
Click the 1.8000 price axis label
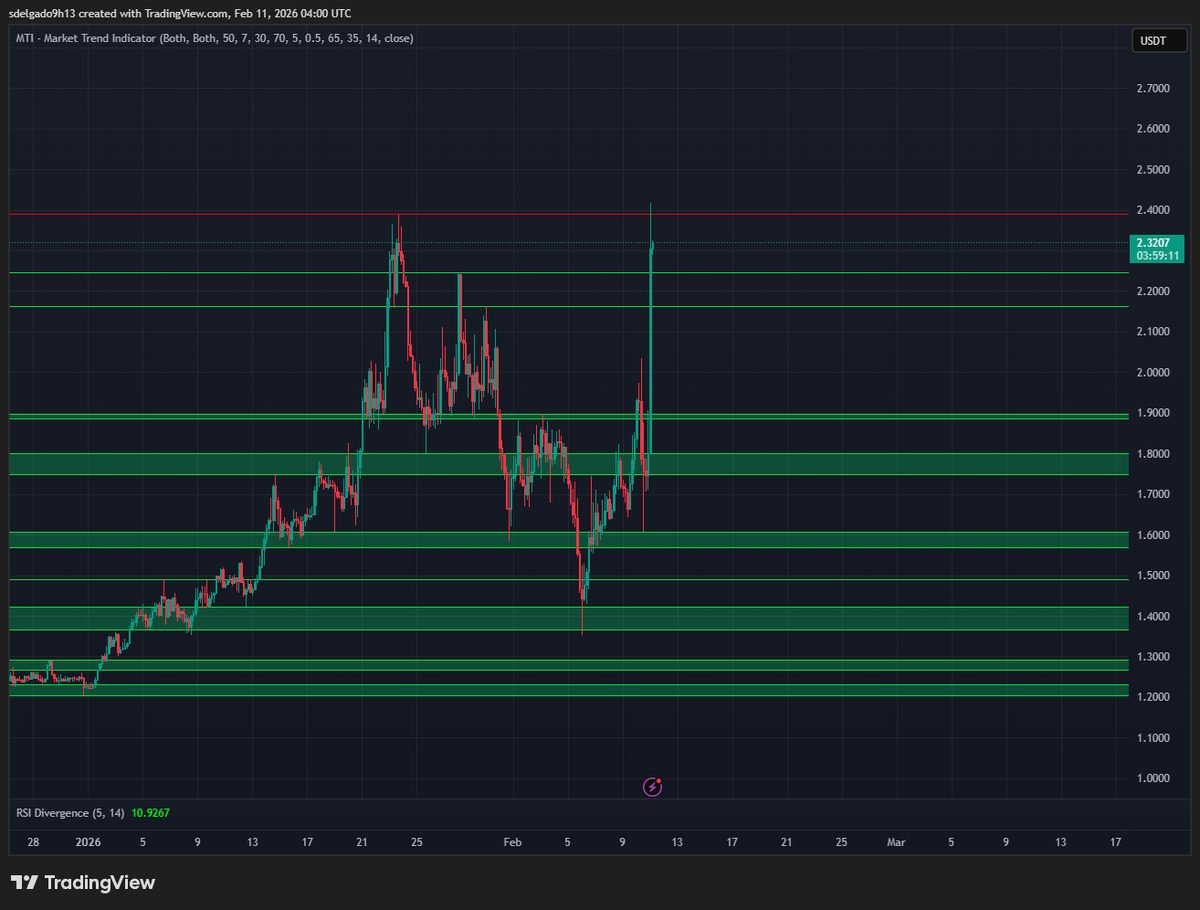coord(1153,454)
